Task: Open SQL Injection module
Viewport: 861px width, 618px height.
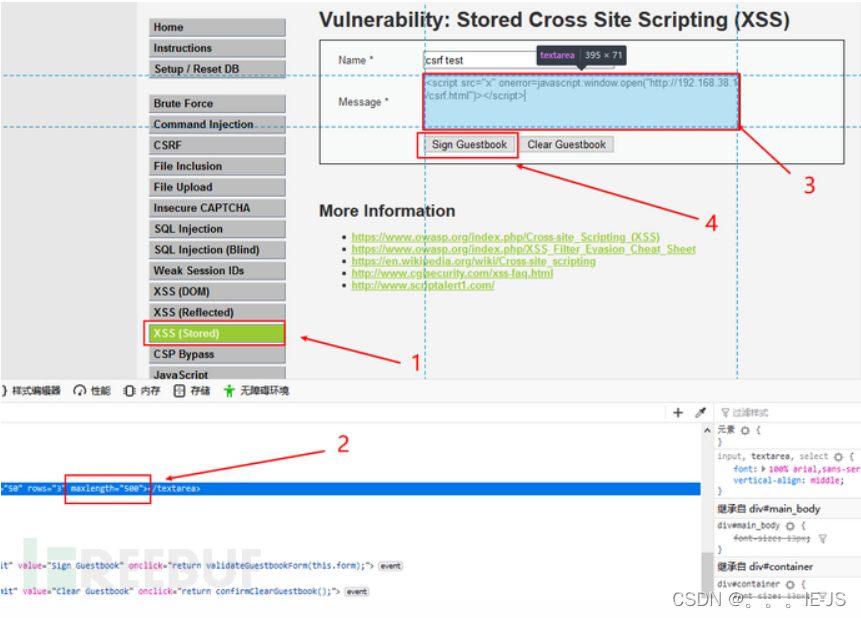Action: [217, 229]
